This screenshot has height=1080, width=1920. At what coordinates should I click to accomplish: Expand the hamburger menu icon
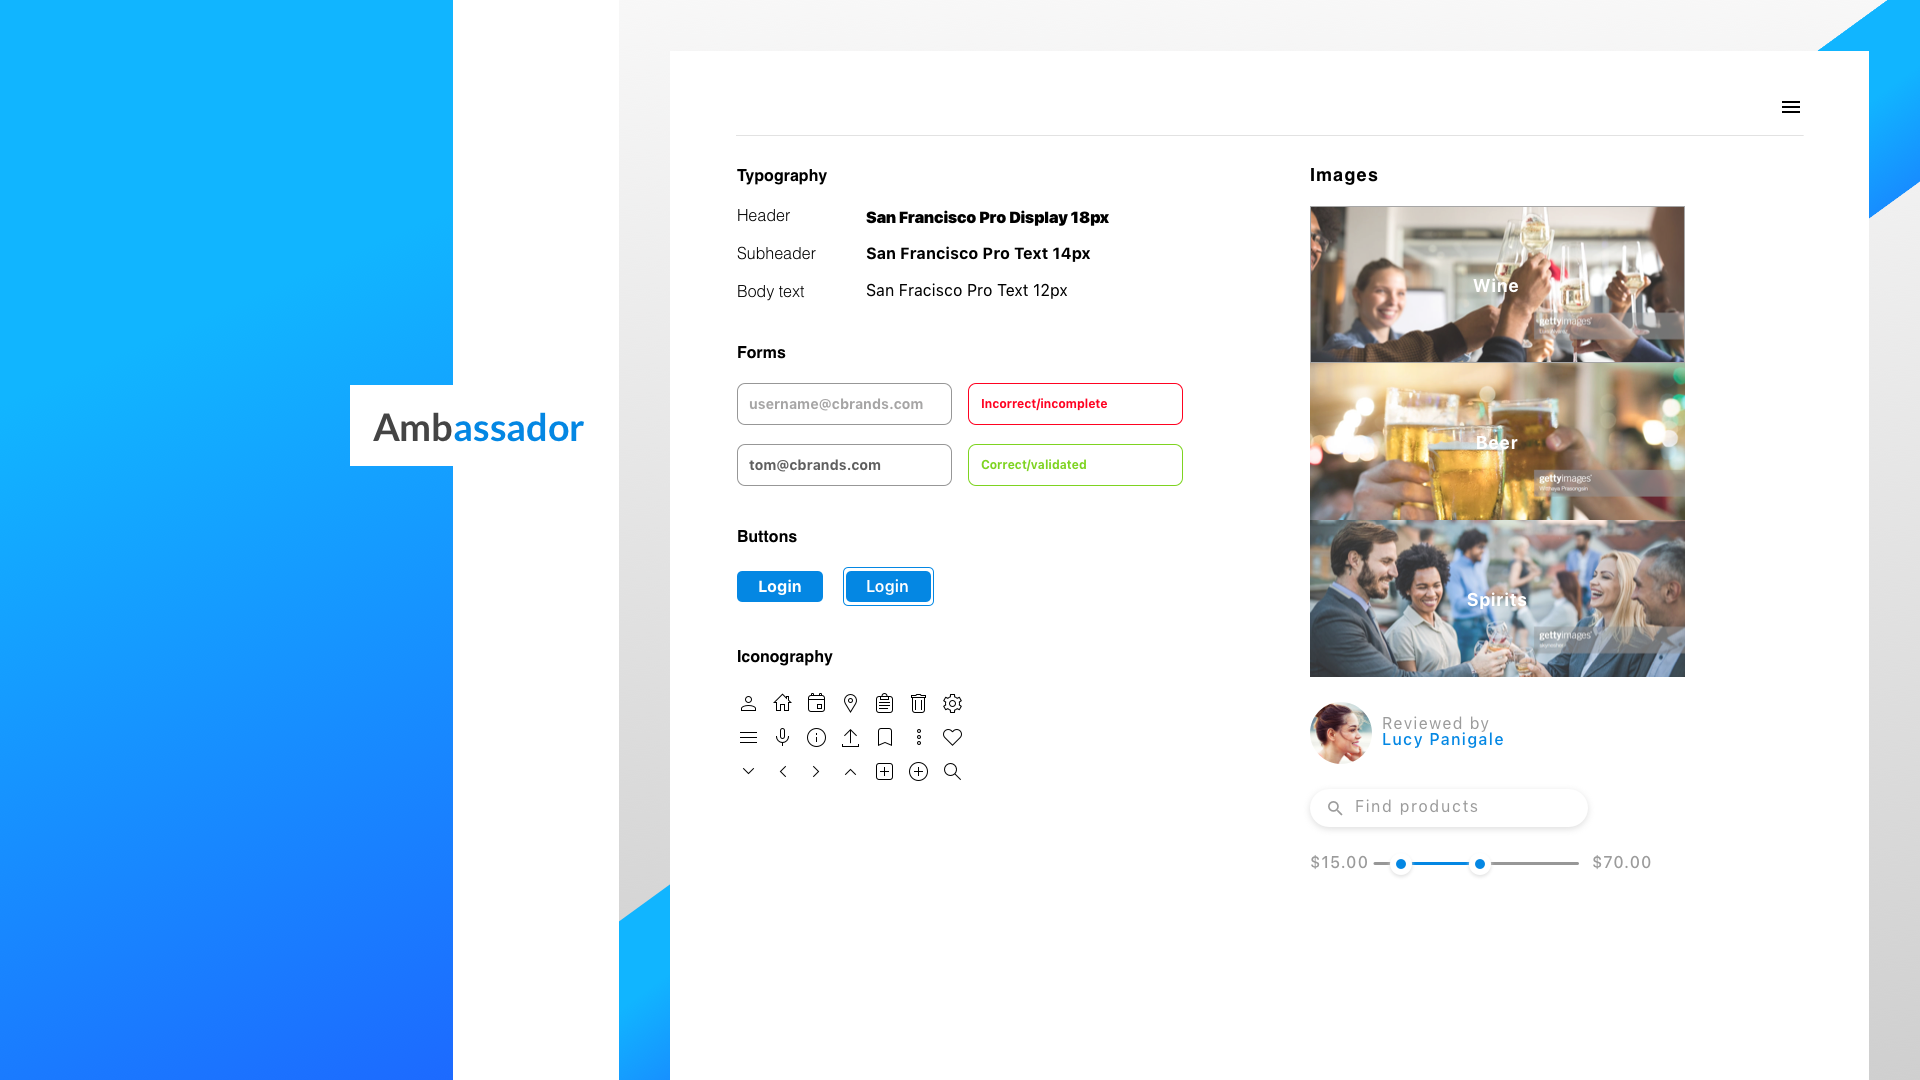[x=1789, y=107]
